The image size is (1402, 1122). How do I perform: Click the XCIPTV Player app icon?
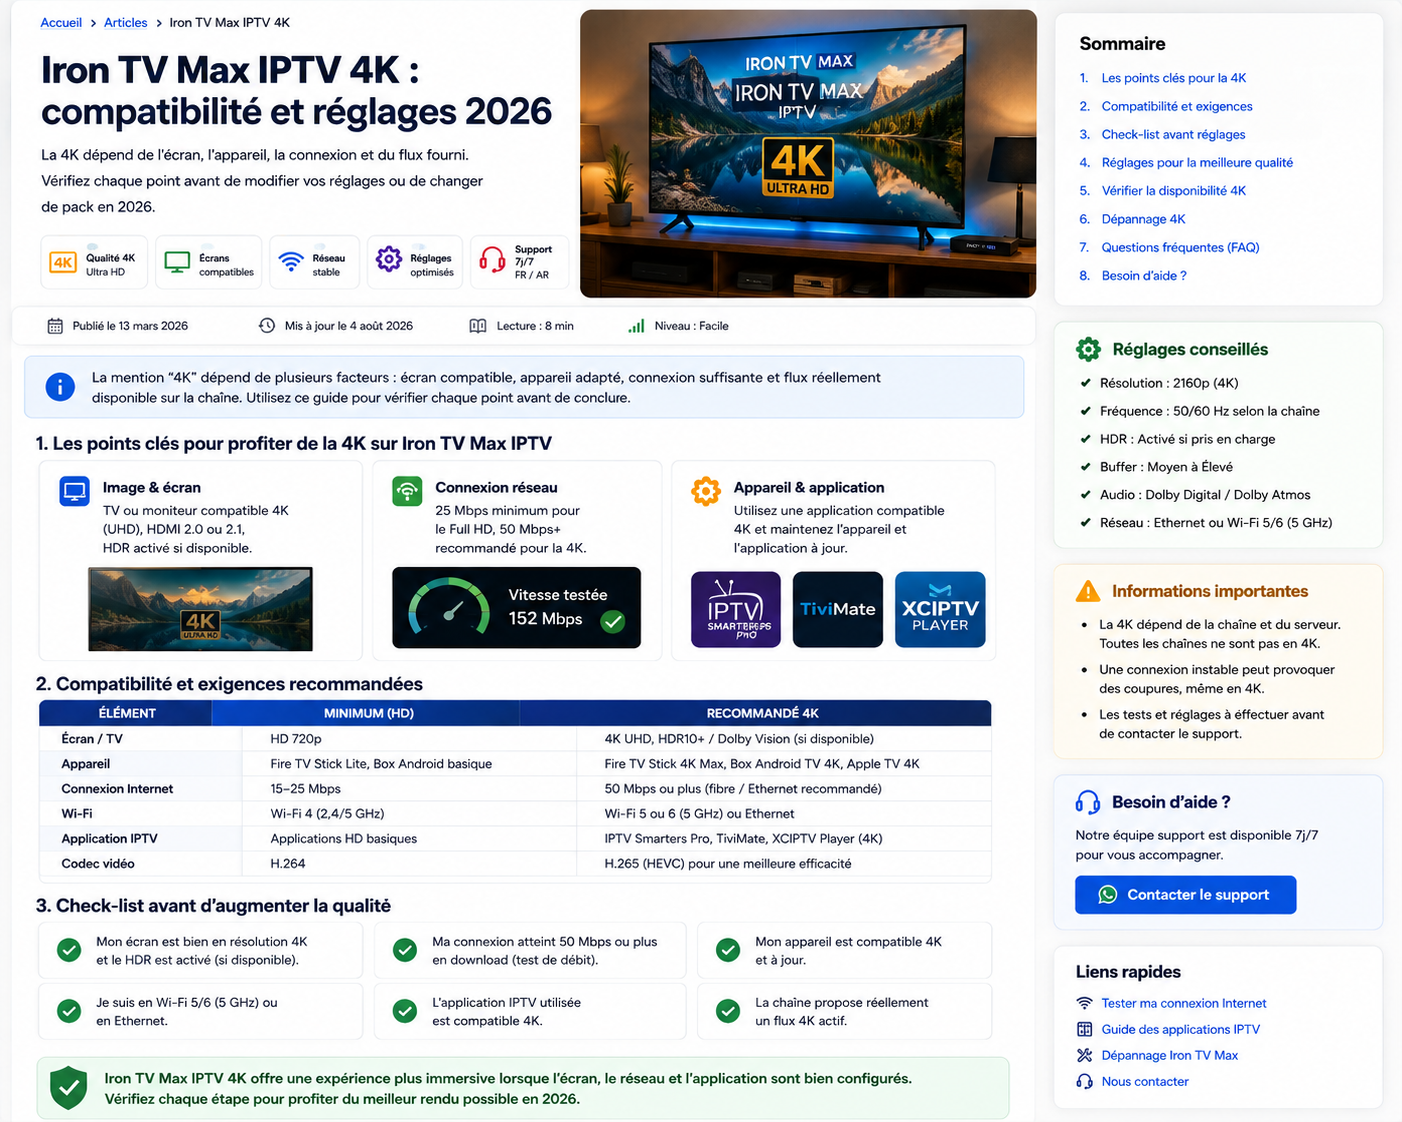[940, 609]
